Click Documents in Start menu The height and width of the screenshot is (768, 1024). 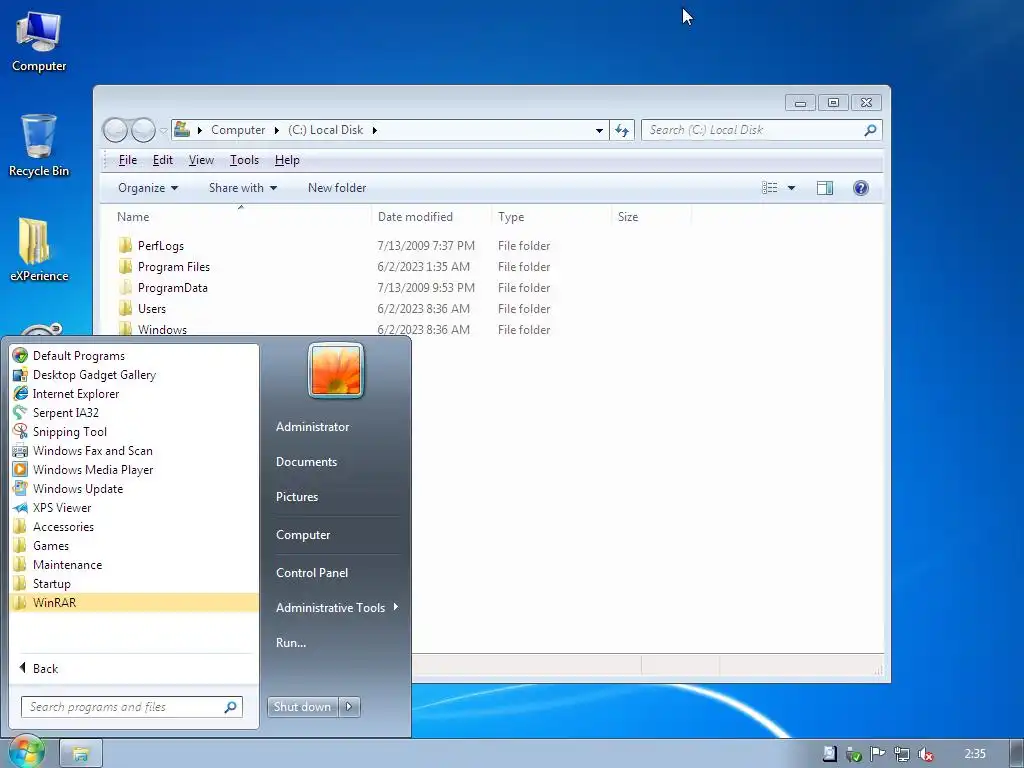tap(306, 462)
